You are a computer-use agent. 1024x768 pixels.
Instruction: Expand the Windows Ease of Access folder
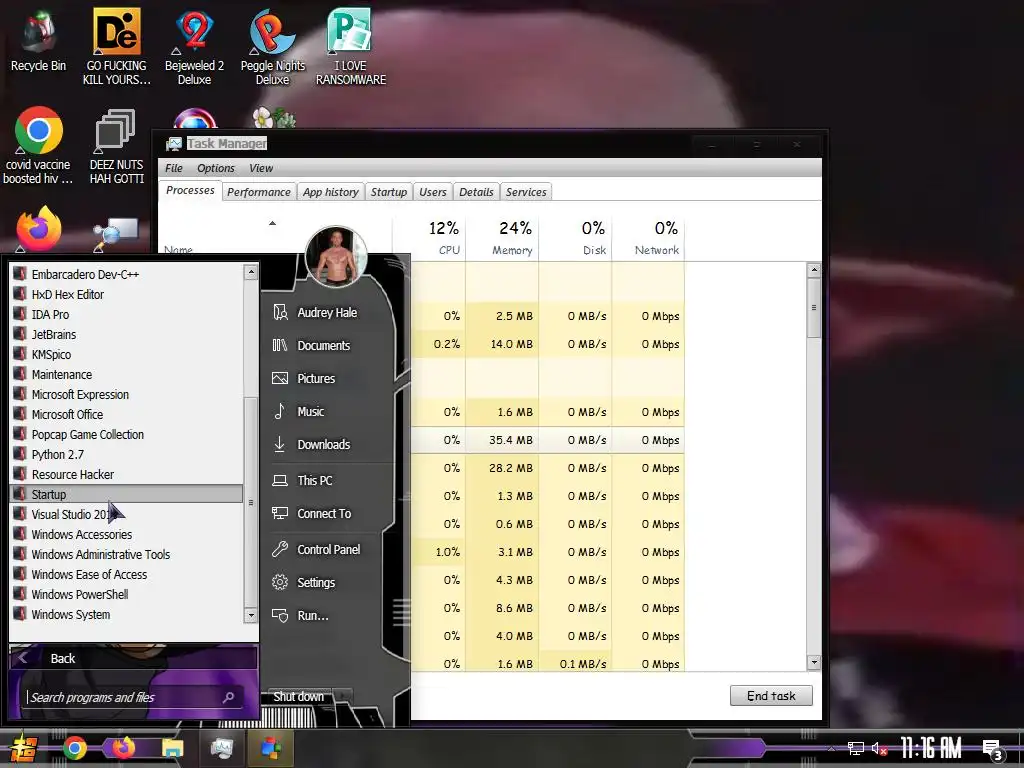pyautogui.click(x=127, y=575)
